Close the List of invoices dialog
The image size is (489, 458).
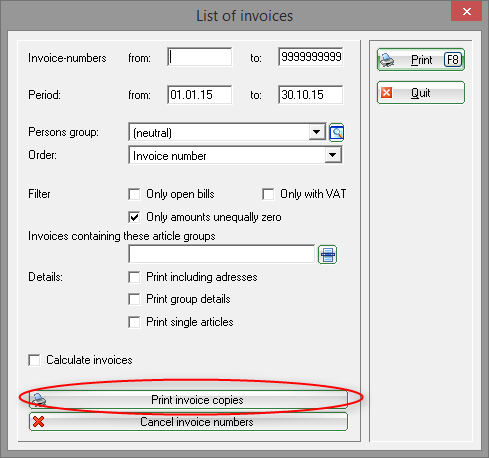466,12
